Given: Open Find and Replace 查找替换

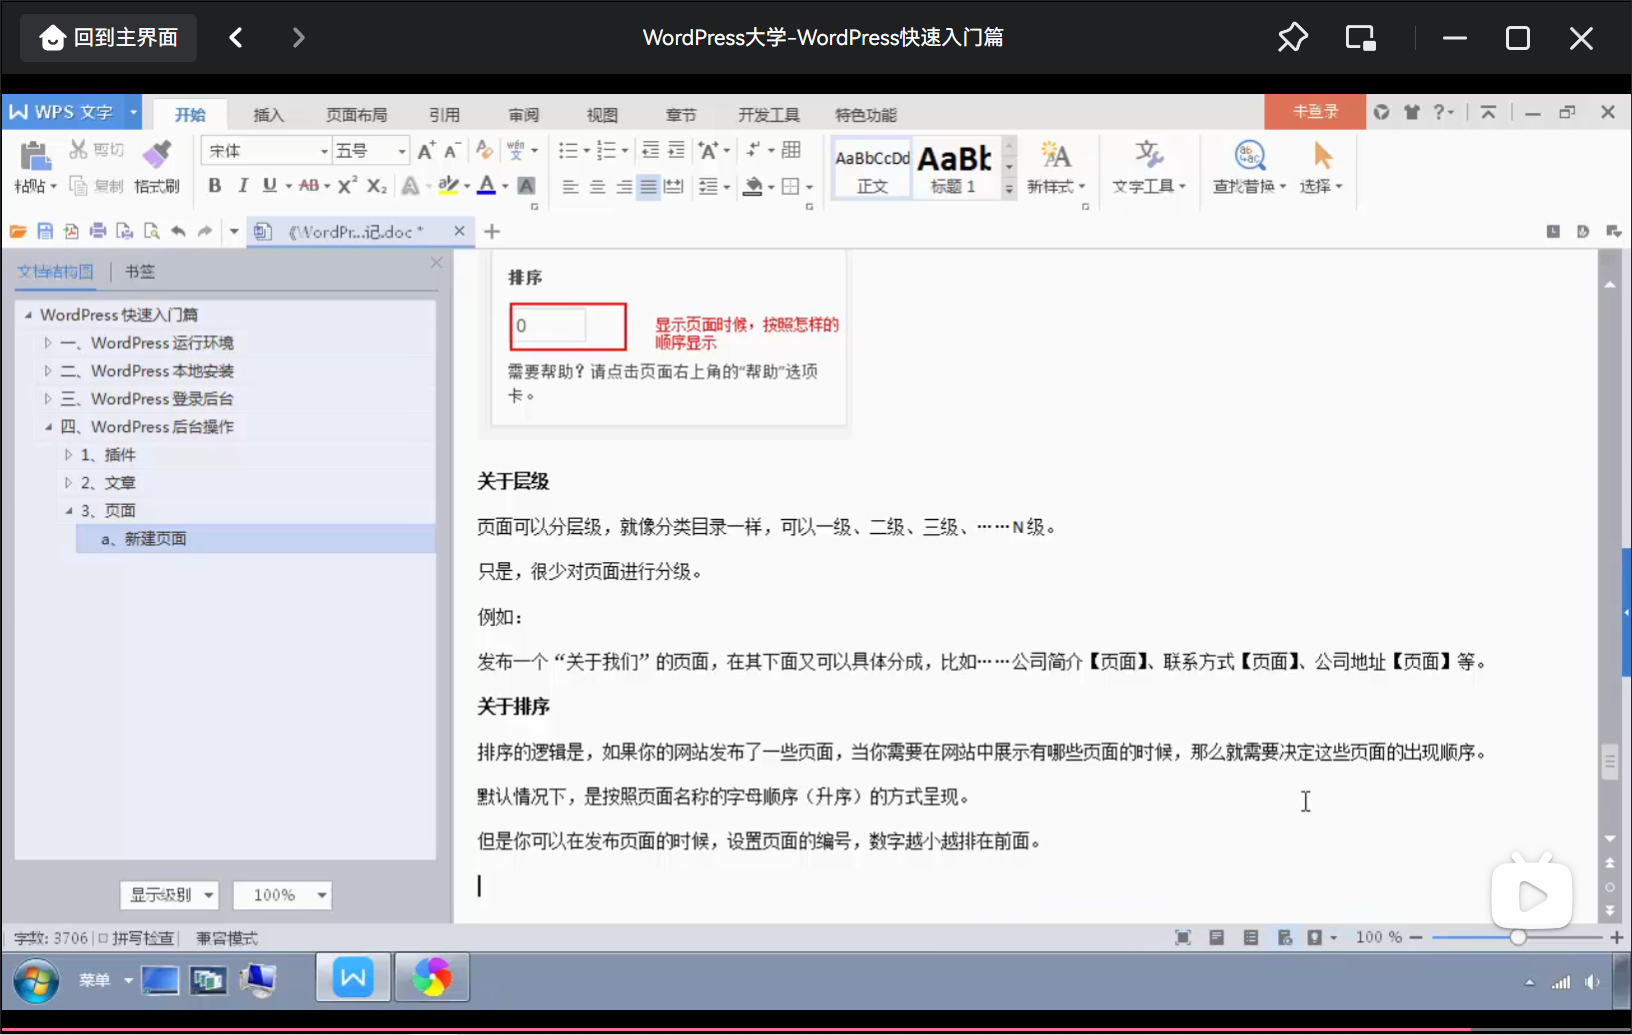Looking at the screenshot, I should [1249, 167].
